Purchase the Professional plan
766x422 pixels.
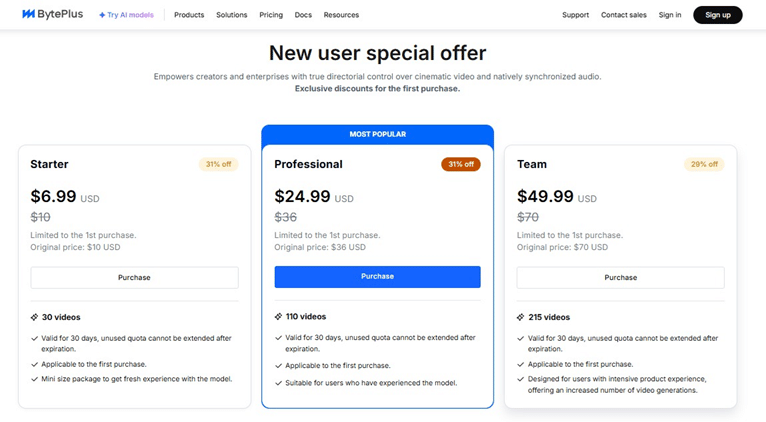tap(377, 276)
